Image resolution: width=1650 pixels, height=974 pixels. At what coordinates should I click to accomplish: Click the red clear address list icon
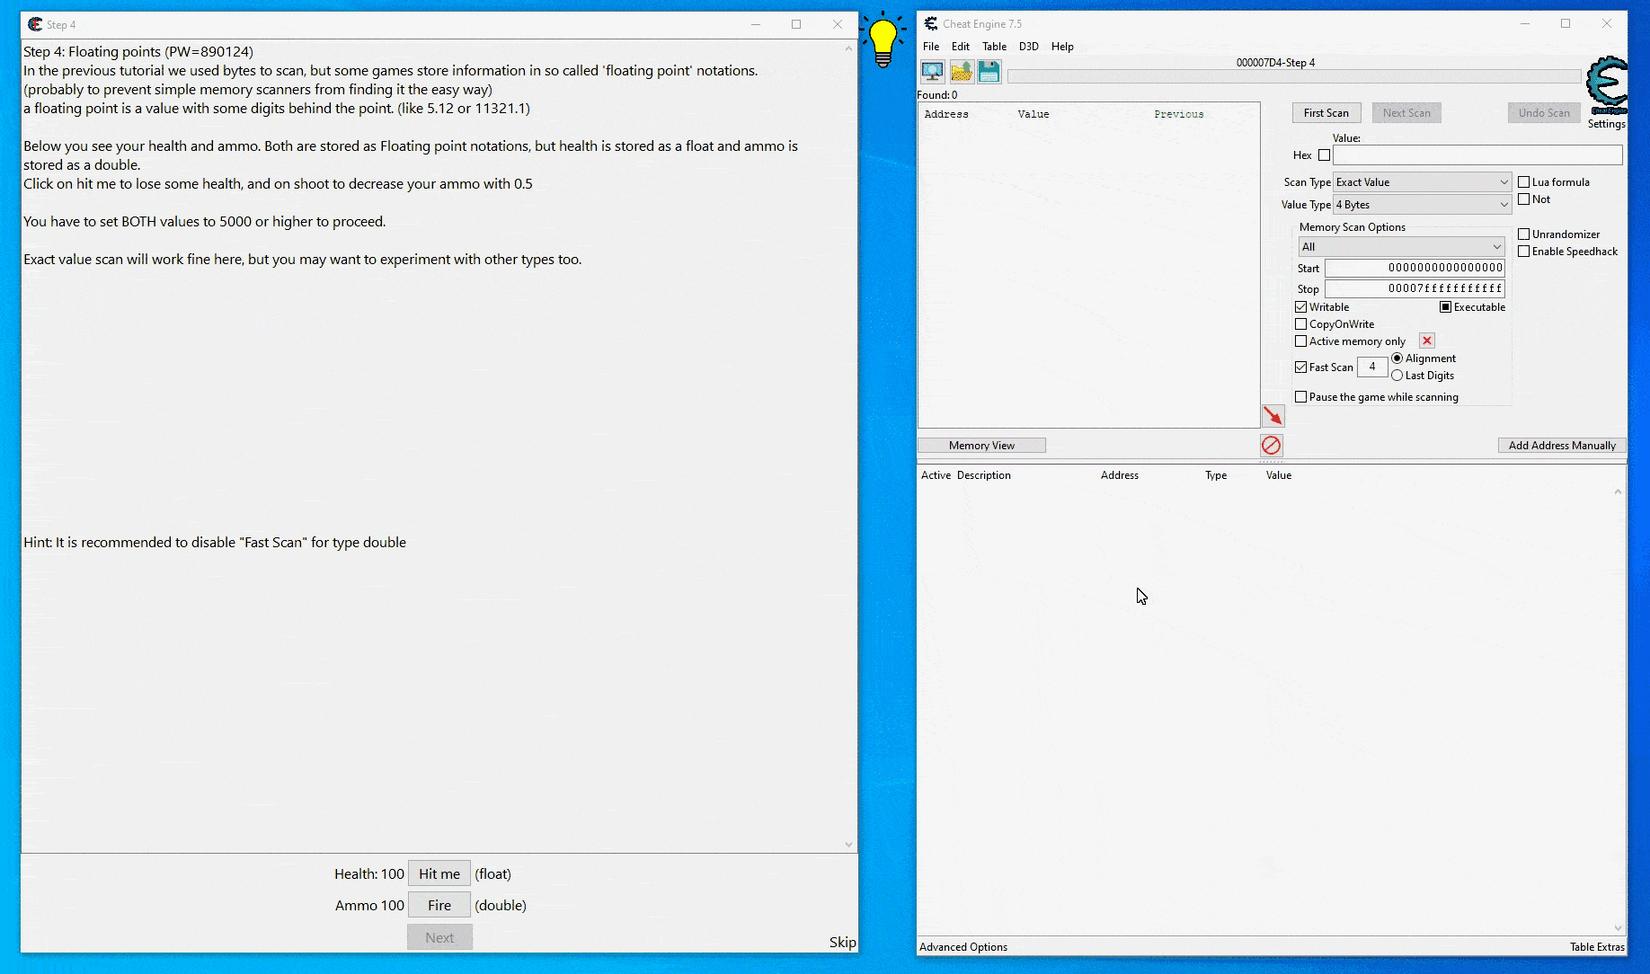pos(1271,445)
